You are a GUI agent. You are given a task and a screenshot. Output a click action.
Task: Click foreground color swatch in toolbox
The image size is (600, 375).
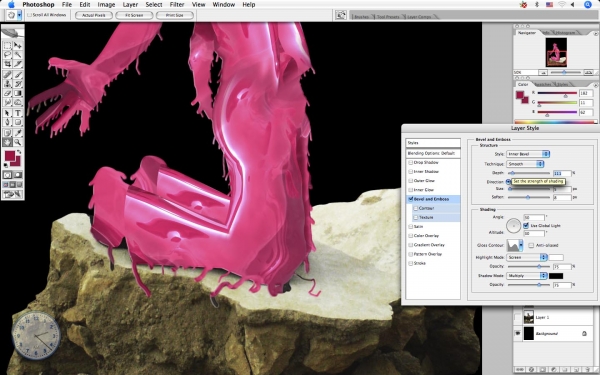coord(10,156)
